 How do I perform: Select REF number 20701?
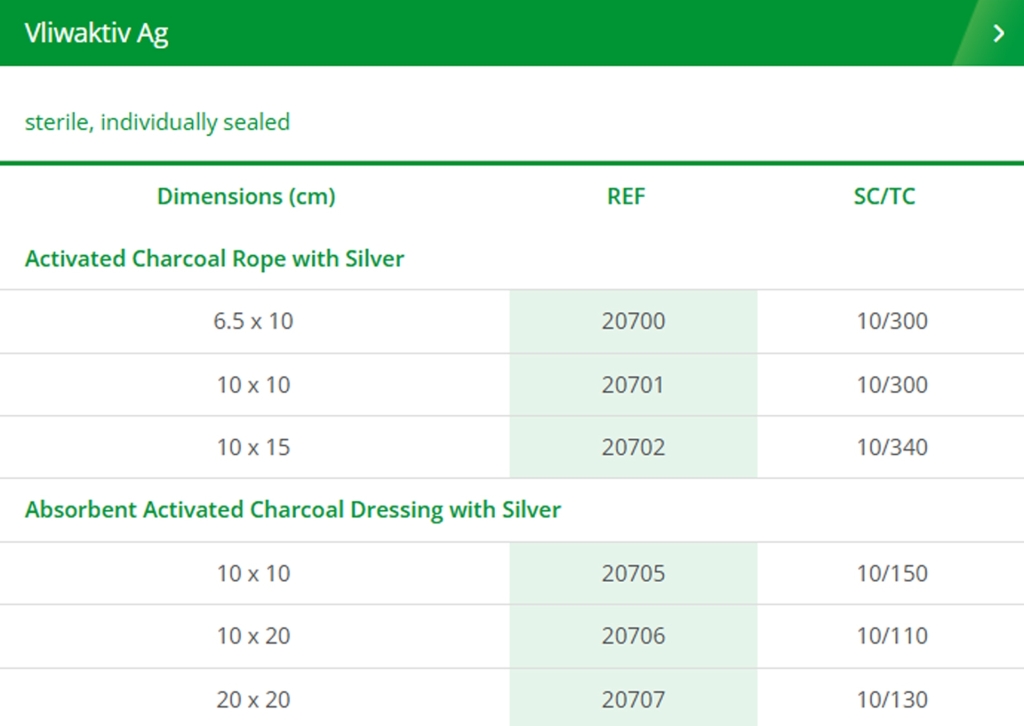(x=633, y=385)
